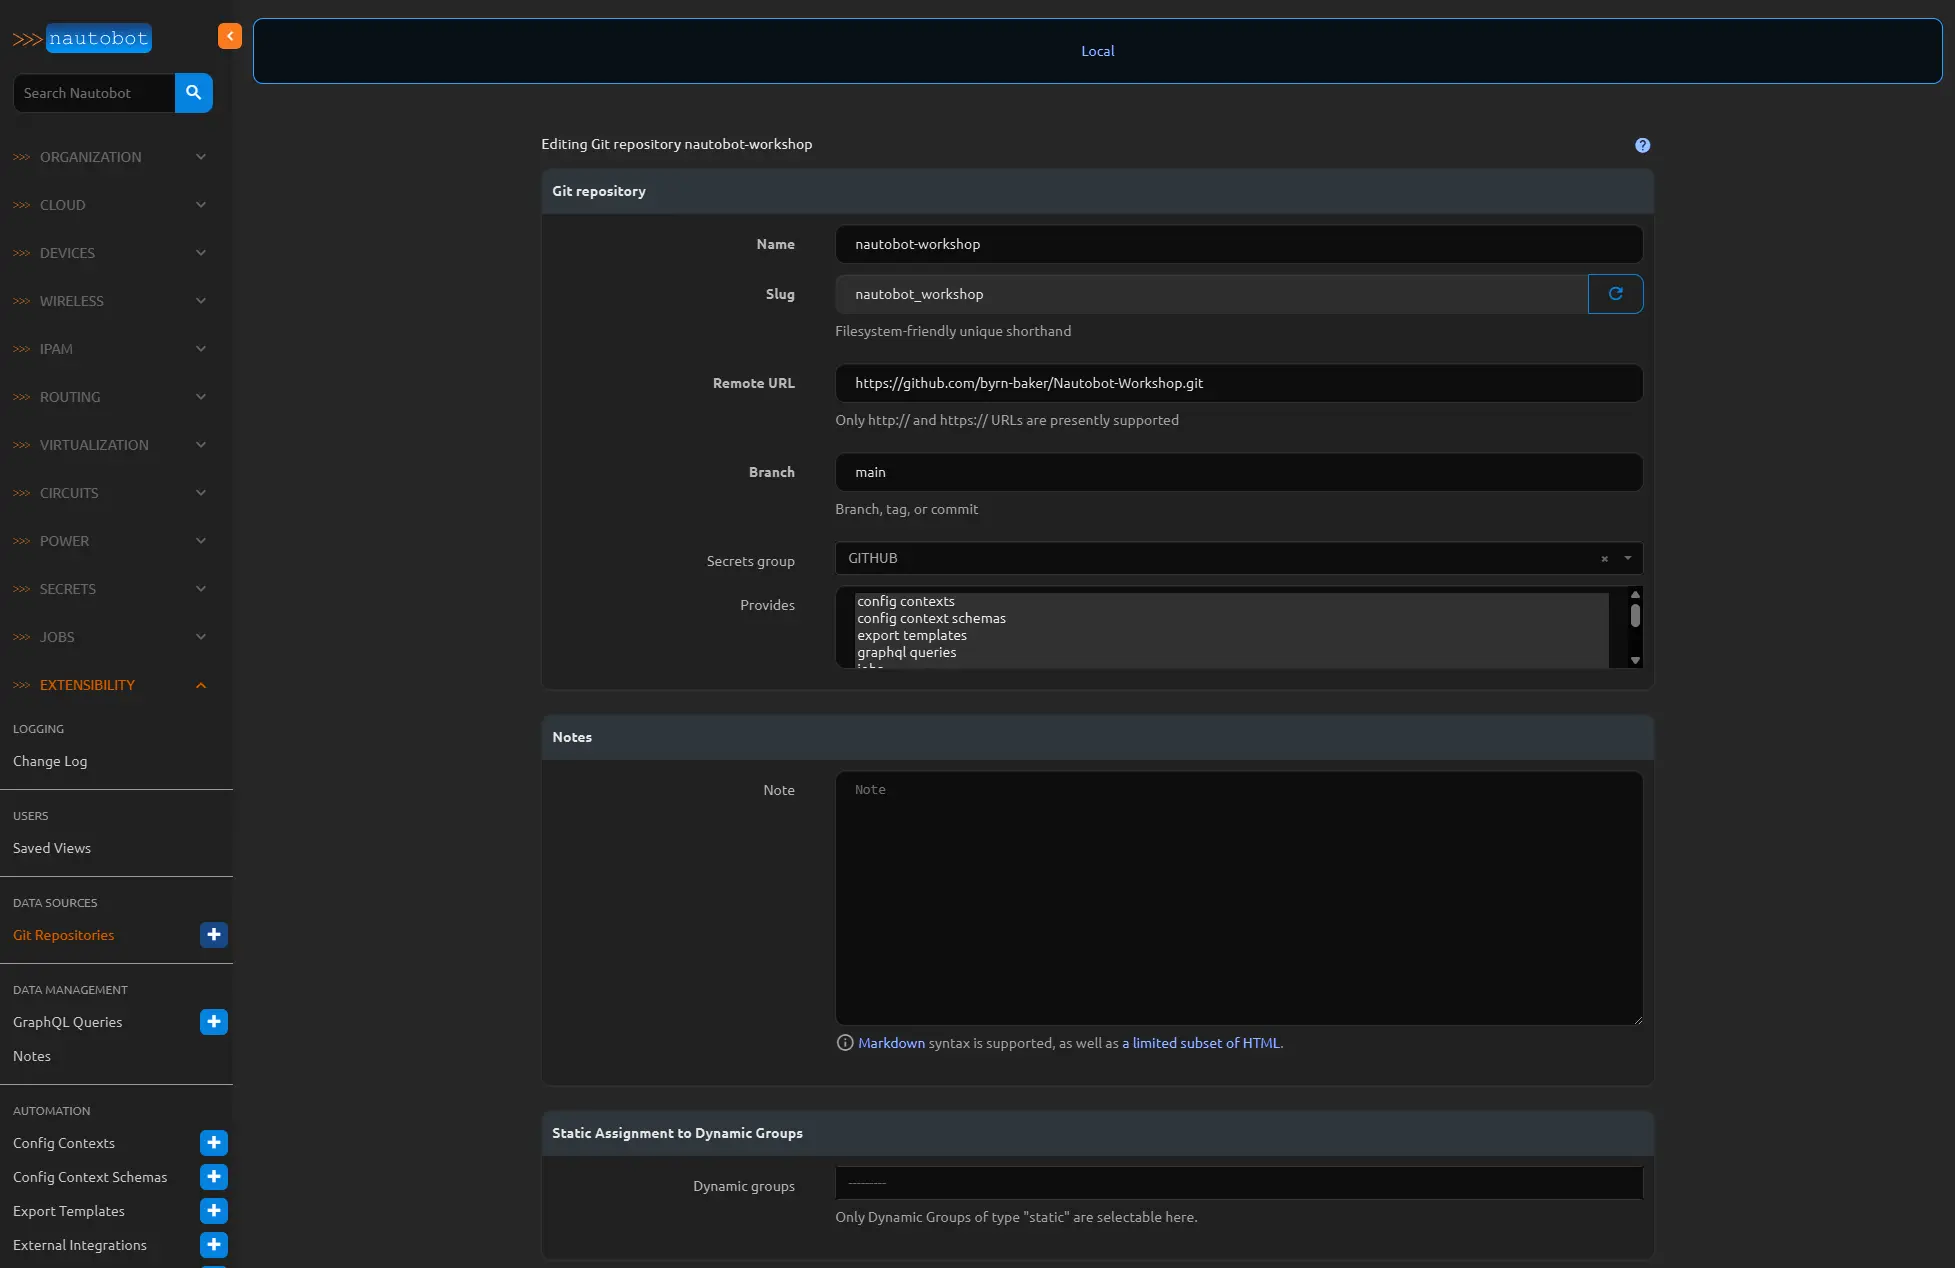Regenerate slug with refresh icon button
This screenshot has width=1955, height=1268.
1615,294
